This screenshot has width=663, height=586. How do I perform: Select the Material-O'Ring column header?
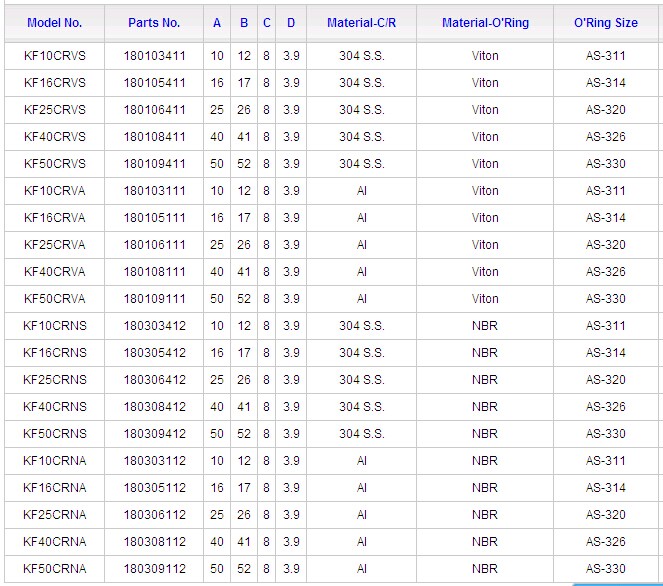[484, 22]
